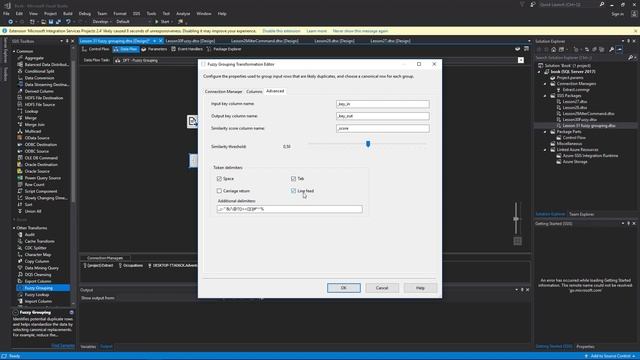Switch to the Columns dialog tab

(254, 91)
